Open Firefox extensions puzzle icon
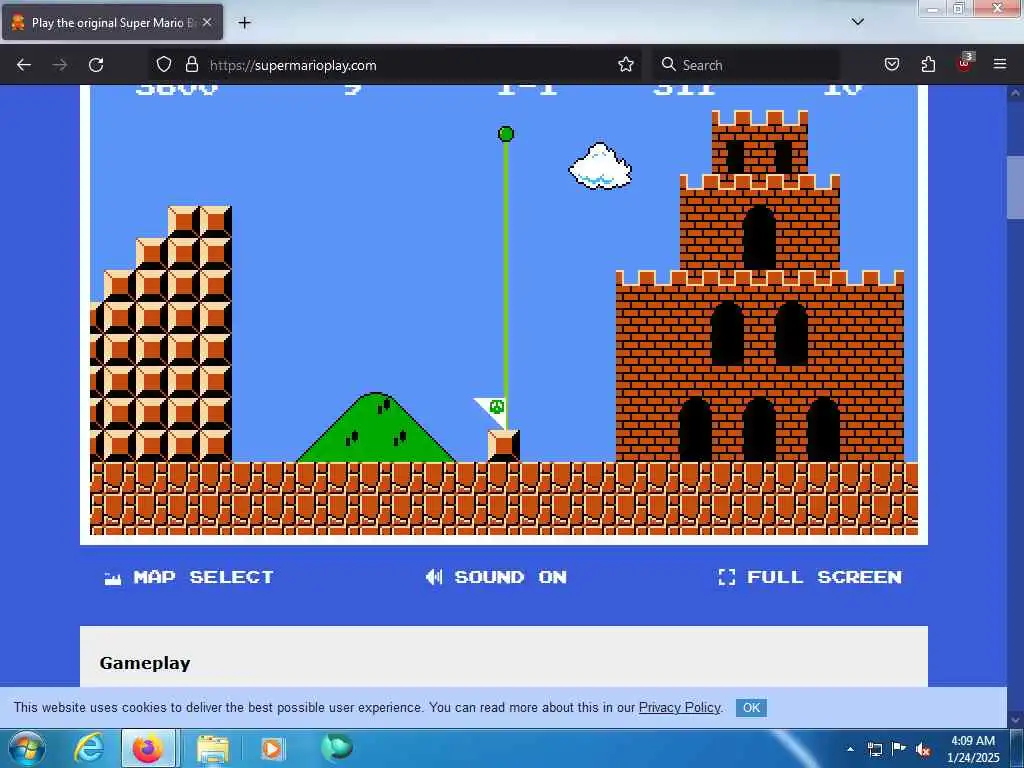This screenshot has height=768, width=1024. 928,65
